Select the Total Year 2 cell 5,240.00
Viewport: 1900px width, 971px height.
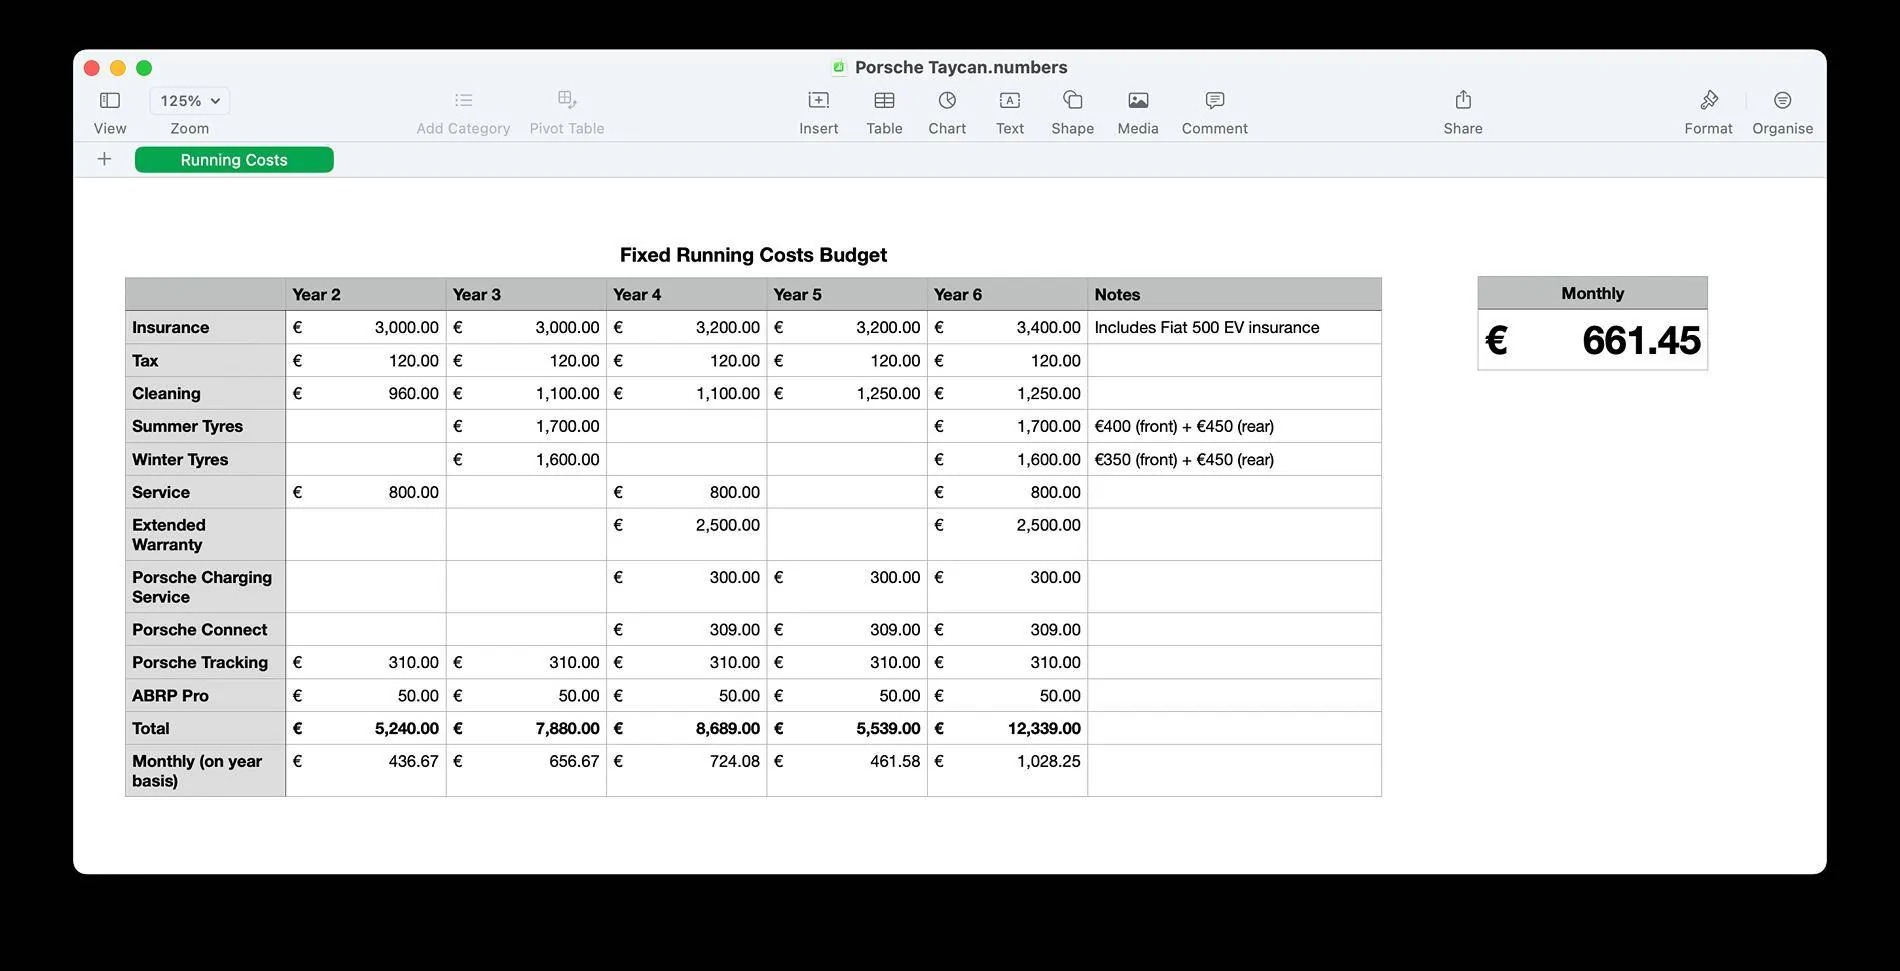366,728
